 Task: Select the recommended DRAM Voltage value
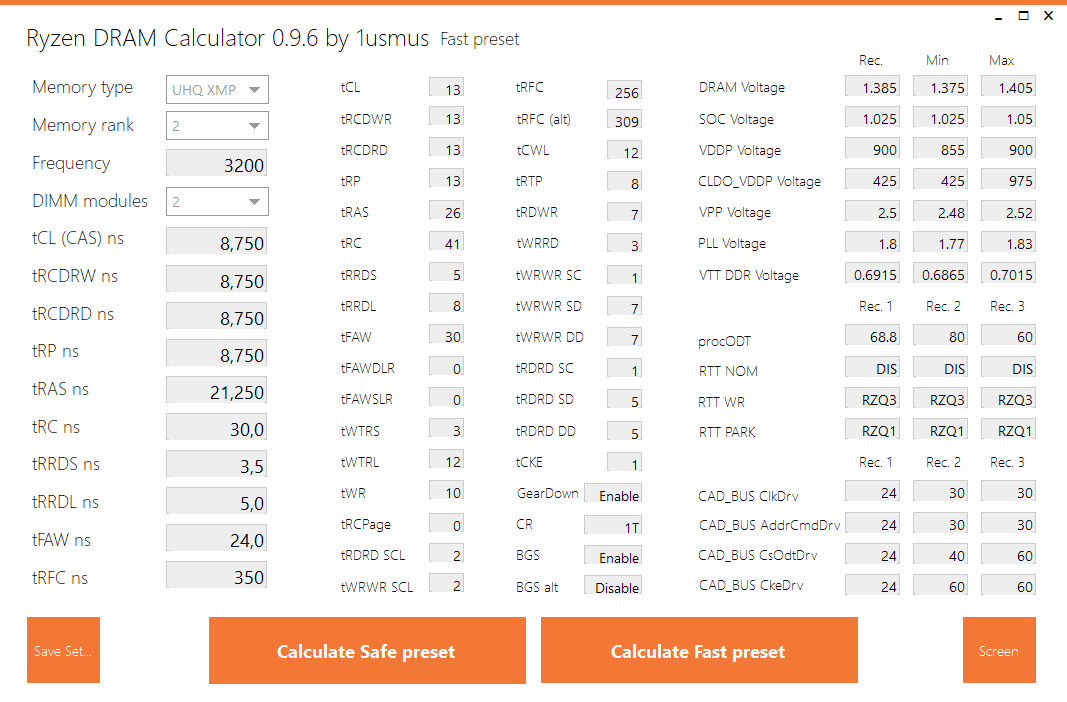[875, 88]
